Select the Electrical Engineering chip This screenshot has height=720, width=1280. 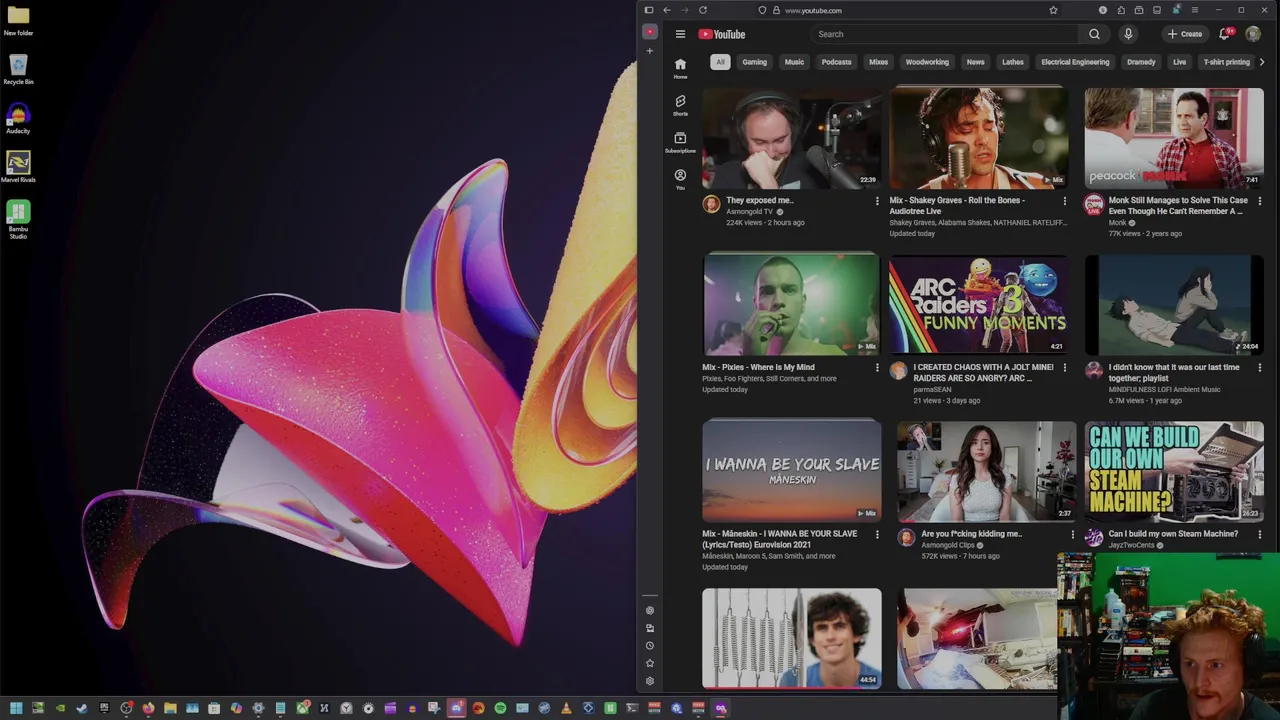click(x=1075, y=62)
